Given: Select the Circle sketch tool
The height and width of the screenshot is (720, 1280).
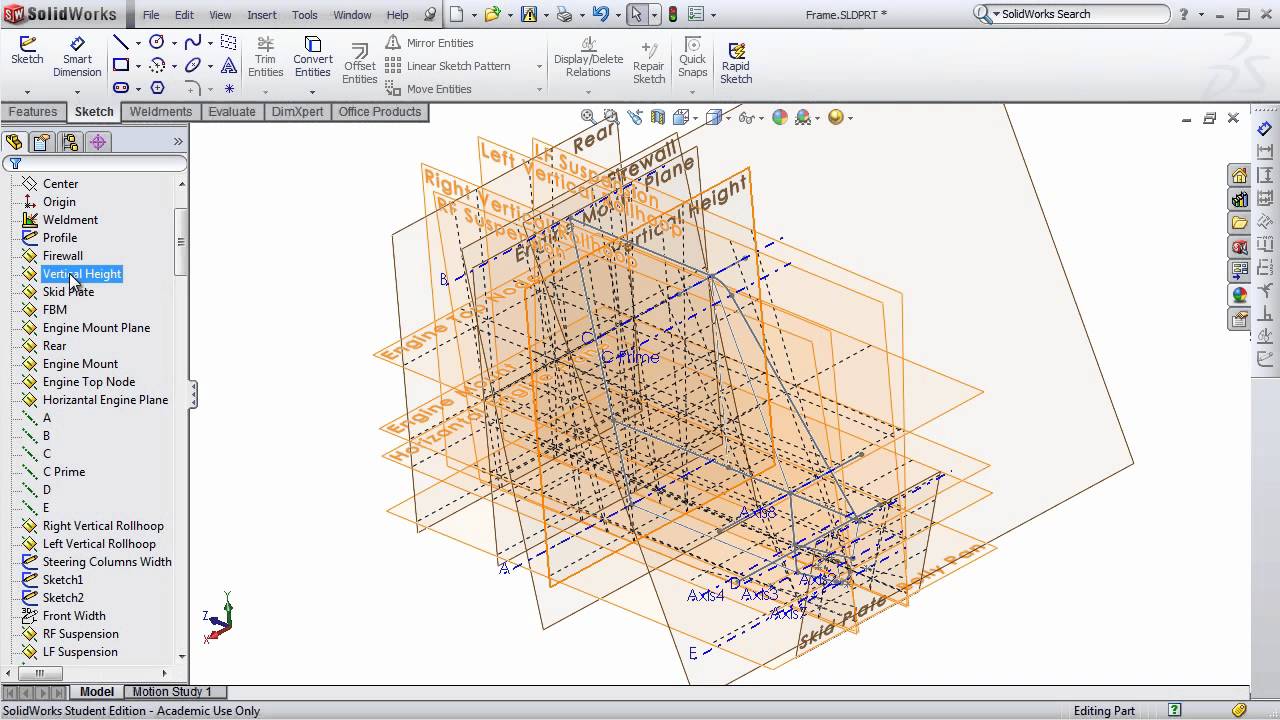Looking at the screenshot, I should [x=157, y=42].
